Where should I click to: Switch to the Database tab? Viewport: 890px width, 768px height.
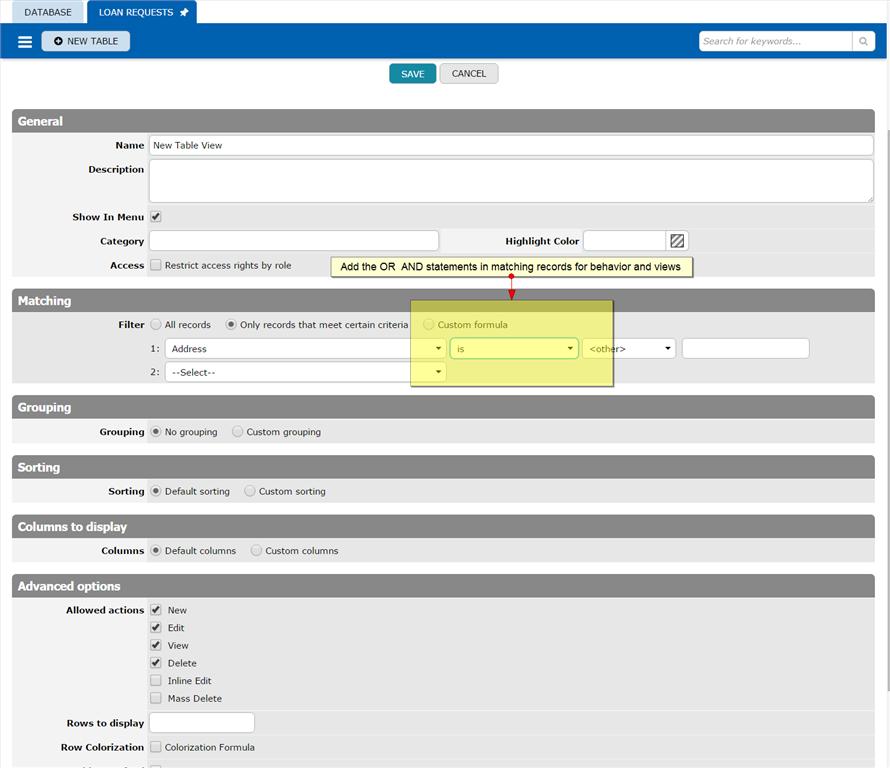(48, 12)
